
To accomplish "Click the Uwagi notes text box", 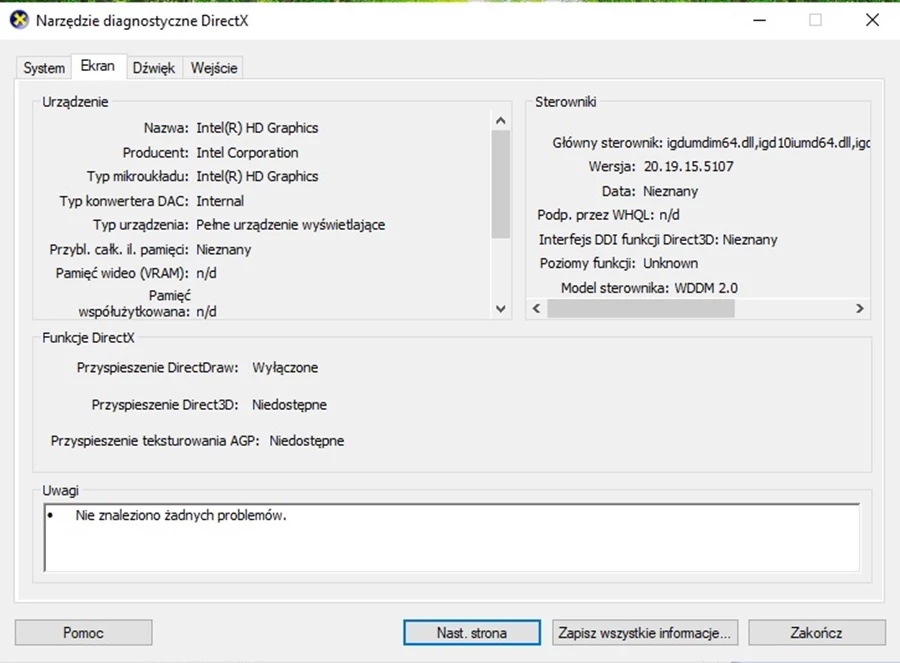I will coord(452,538).
